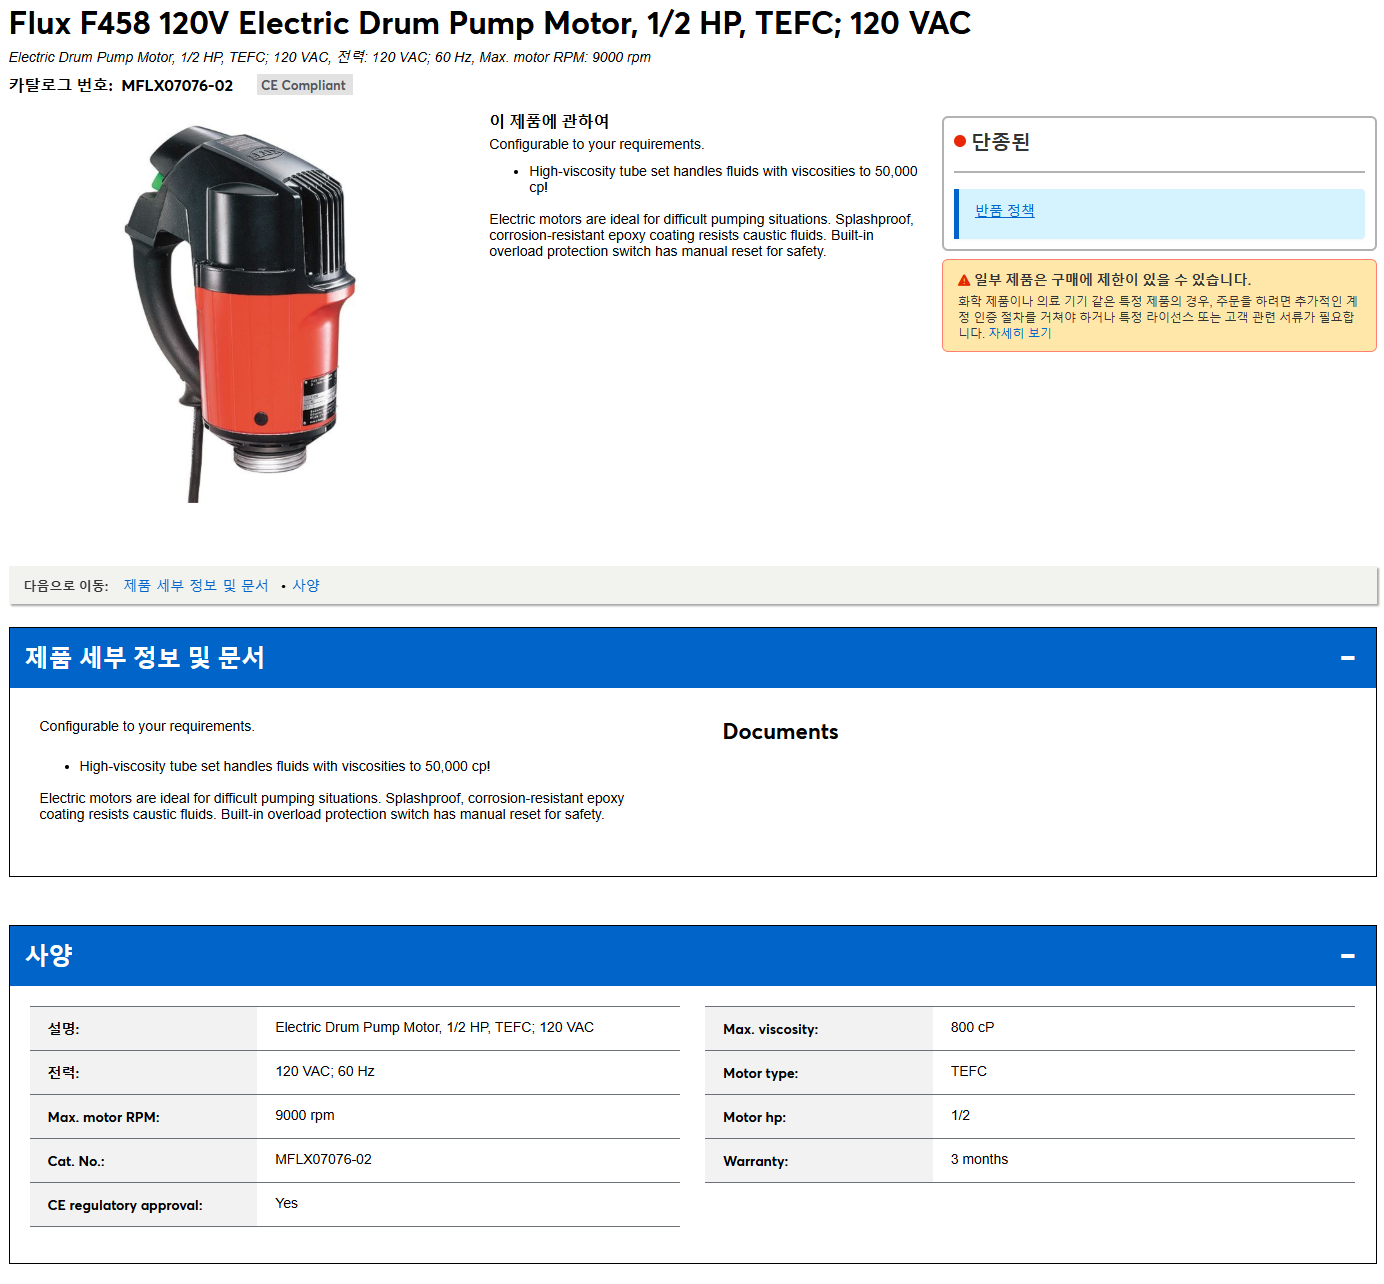Screen dimensions: 1384x1284
Task: Click the 다음으로 이동 label in jump bar
Action: pos(66,586)
